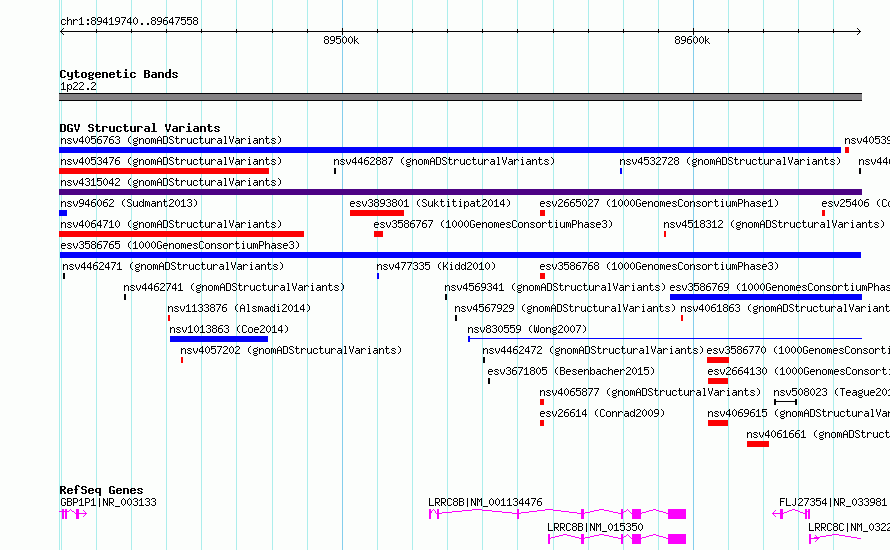Click the nsv4462741 gnomAD variant label
The width and height of the screenshot is (890, 550).
234,287
